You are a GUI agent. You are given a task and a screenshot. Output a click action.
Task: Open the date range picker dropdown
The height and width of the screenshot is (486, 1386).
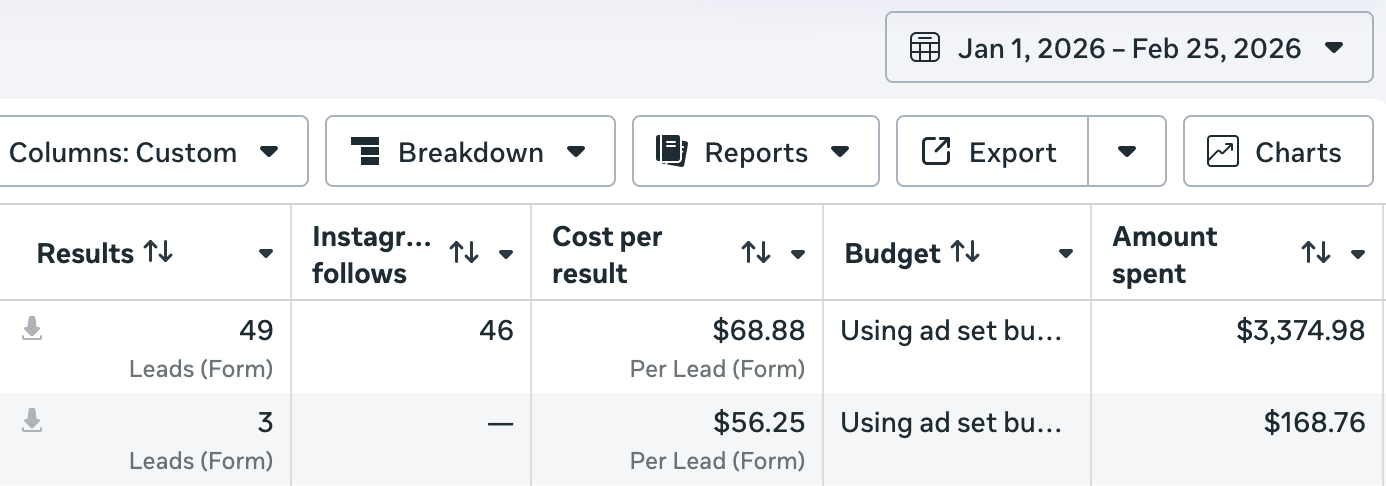click(x=1129, y=47)
